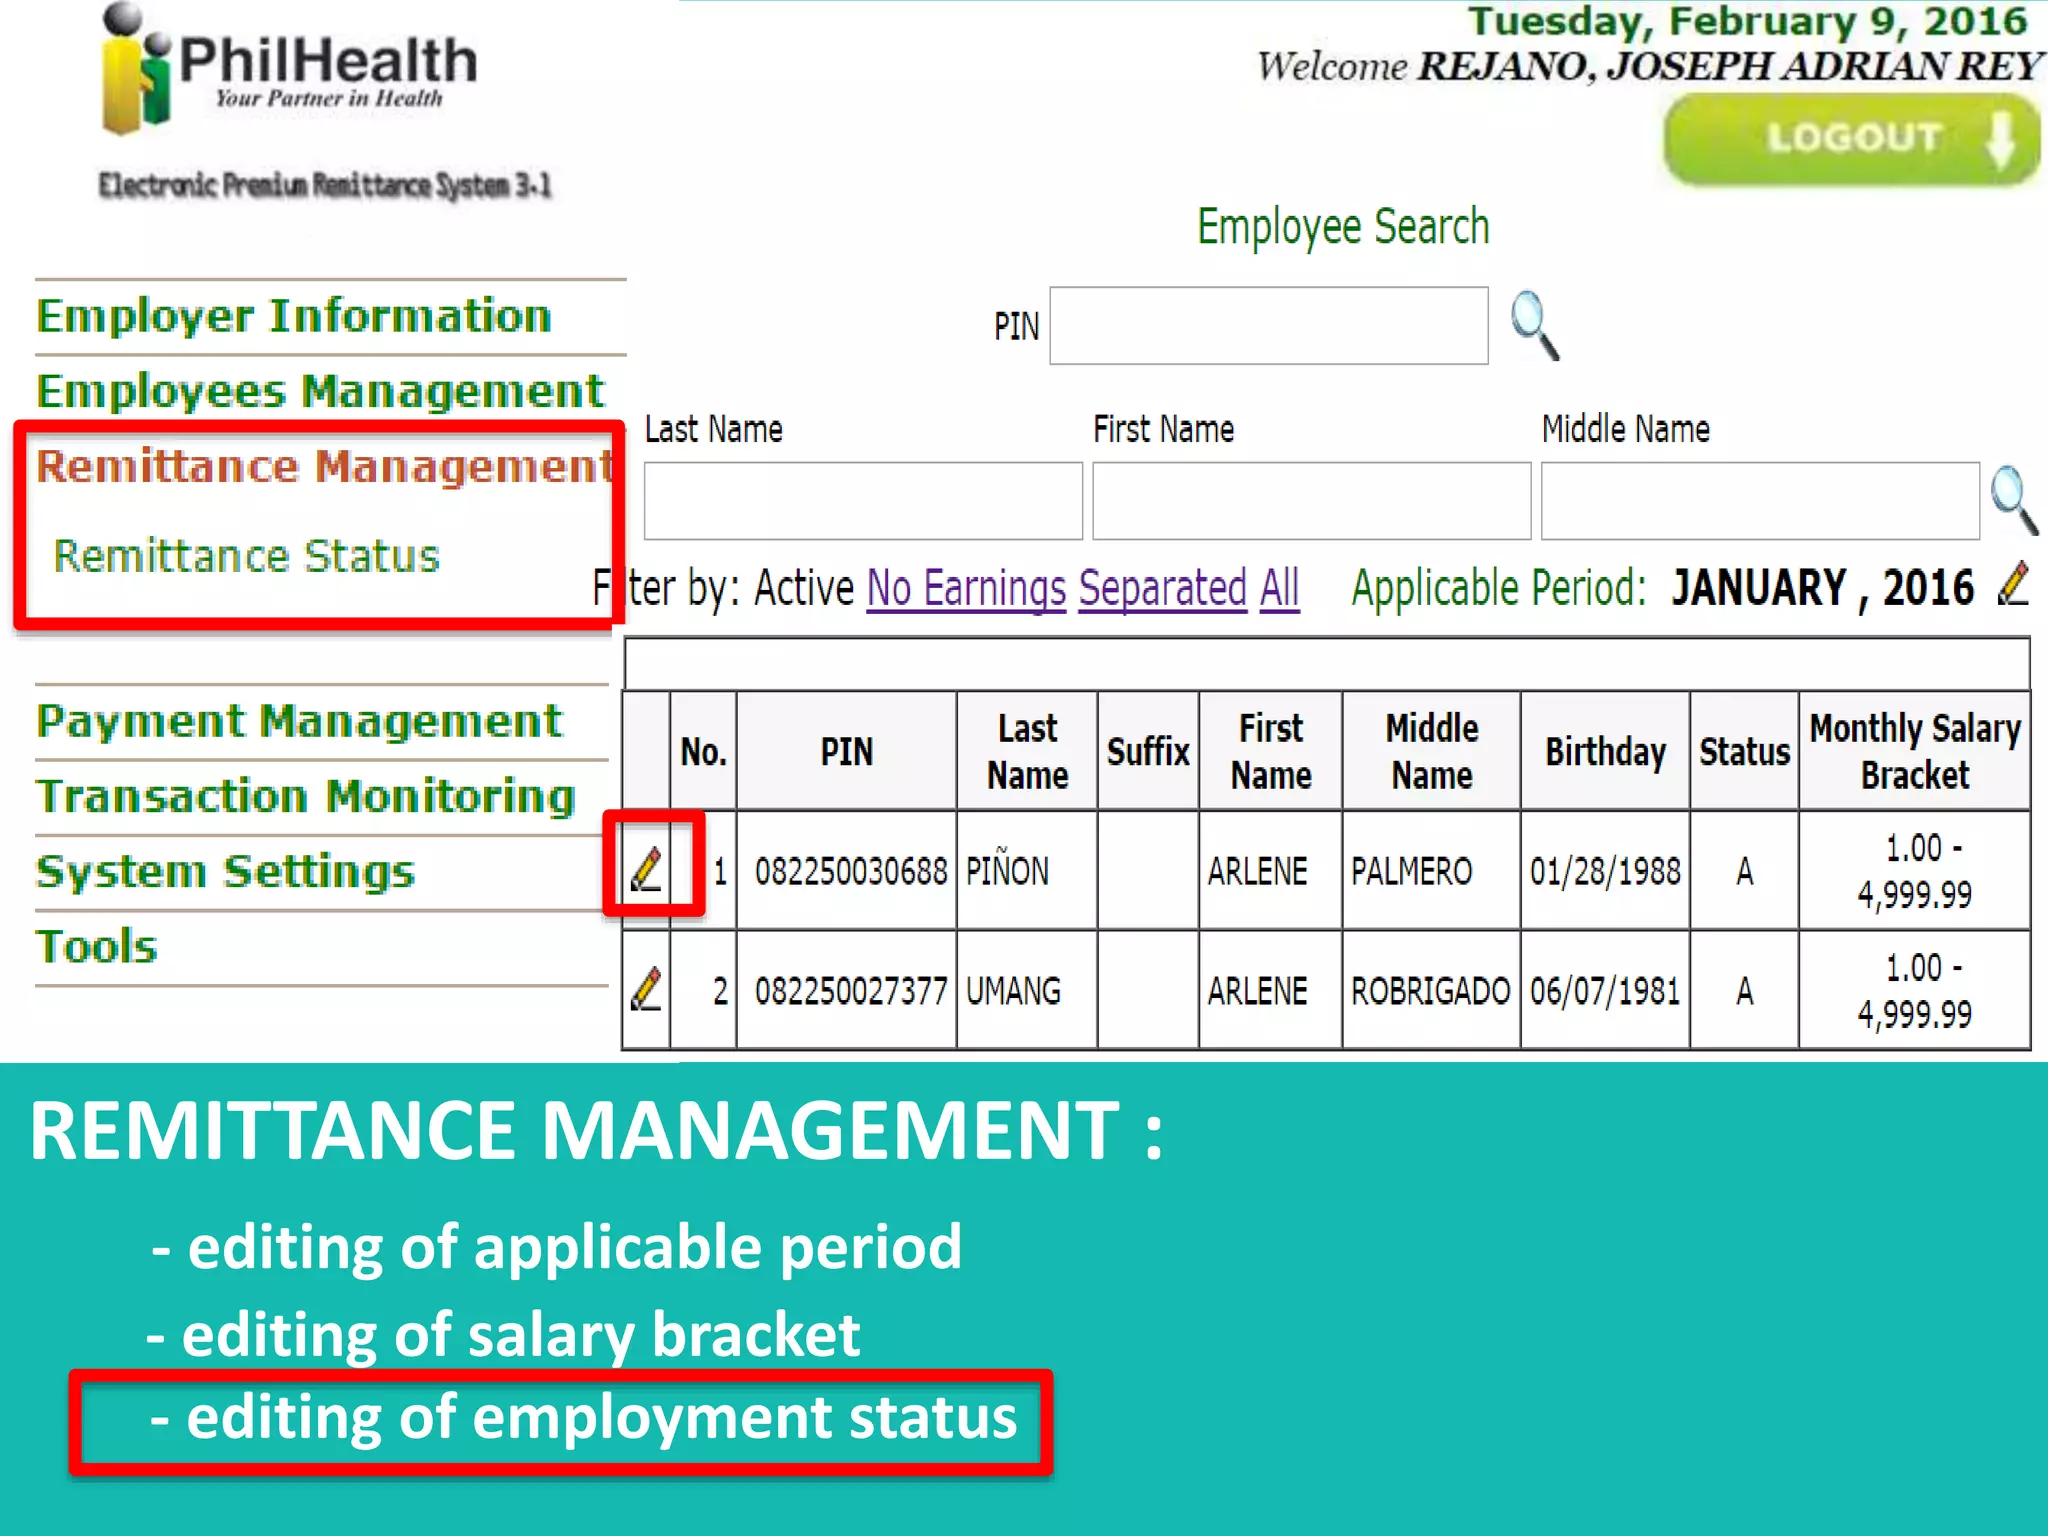Open the Tools menu
Image resolution: width=2048 pixels, height=1536 pixels.
[97, 946]
